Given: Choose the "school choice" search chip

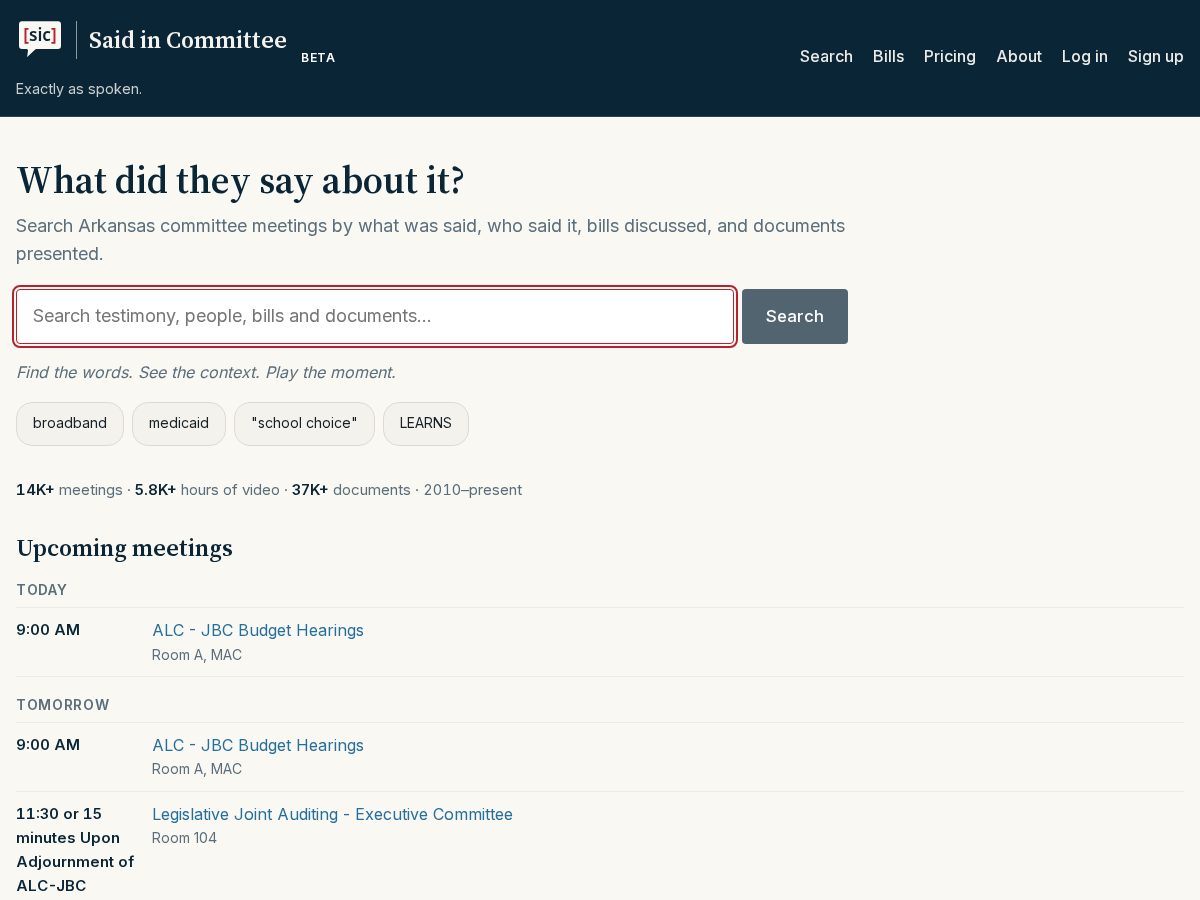Looking at the screenshot, I should [304, 423].
